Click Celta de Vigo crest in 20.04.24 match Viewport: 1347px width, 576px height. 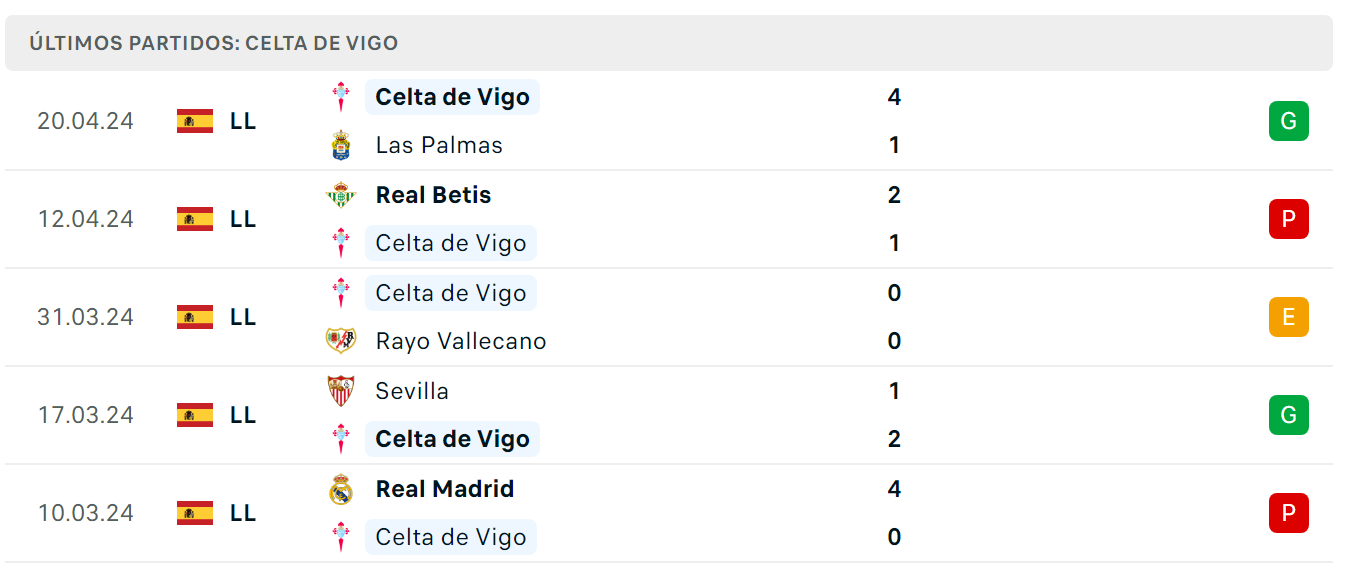point(341,97)
